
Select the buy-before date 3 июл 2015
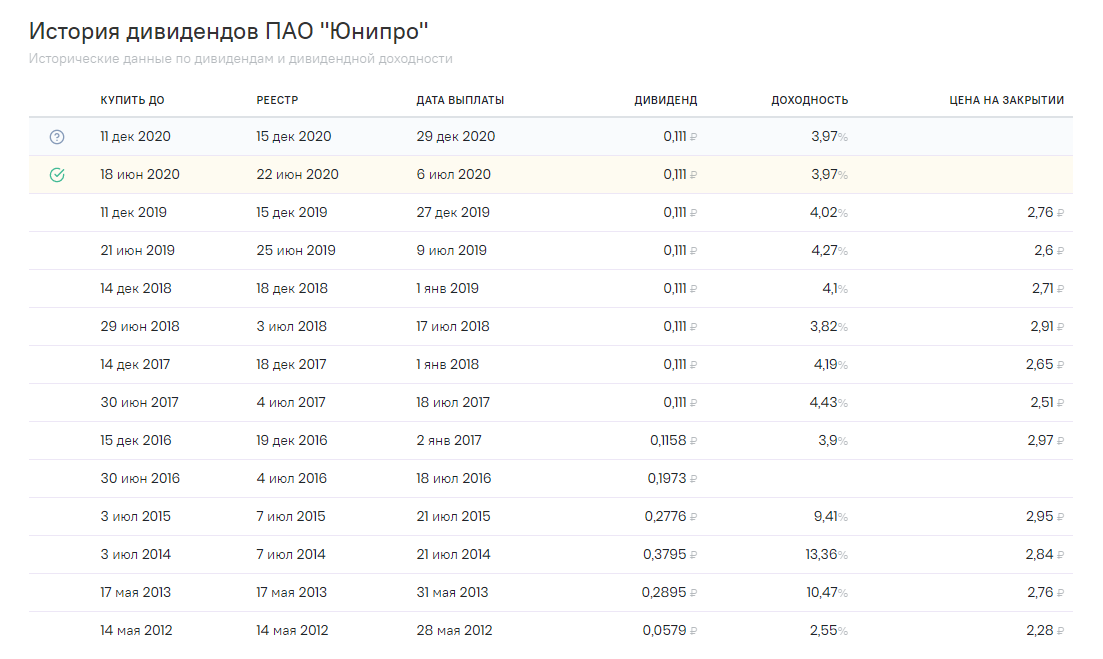tap(135, 516)
